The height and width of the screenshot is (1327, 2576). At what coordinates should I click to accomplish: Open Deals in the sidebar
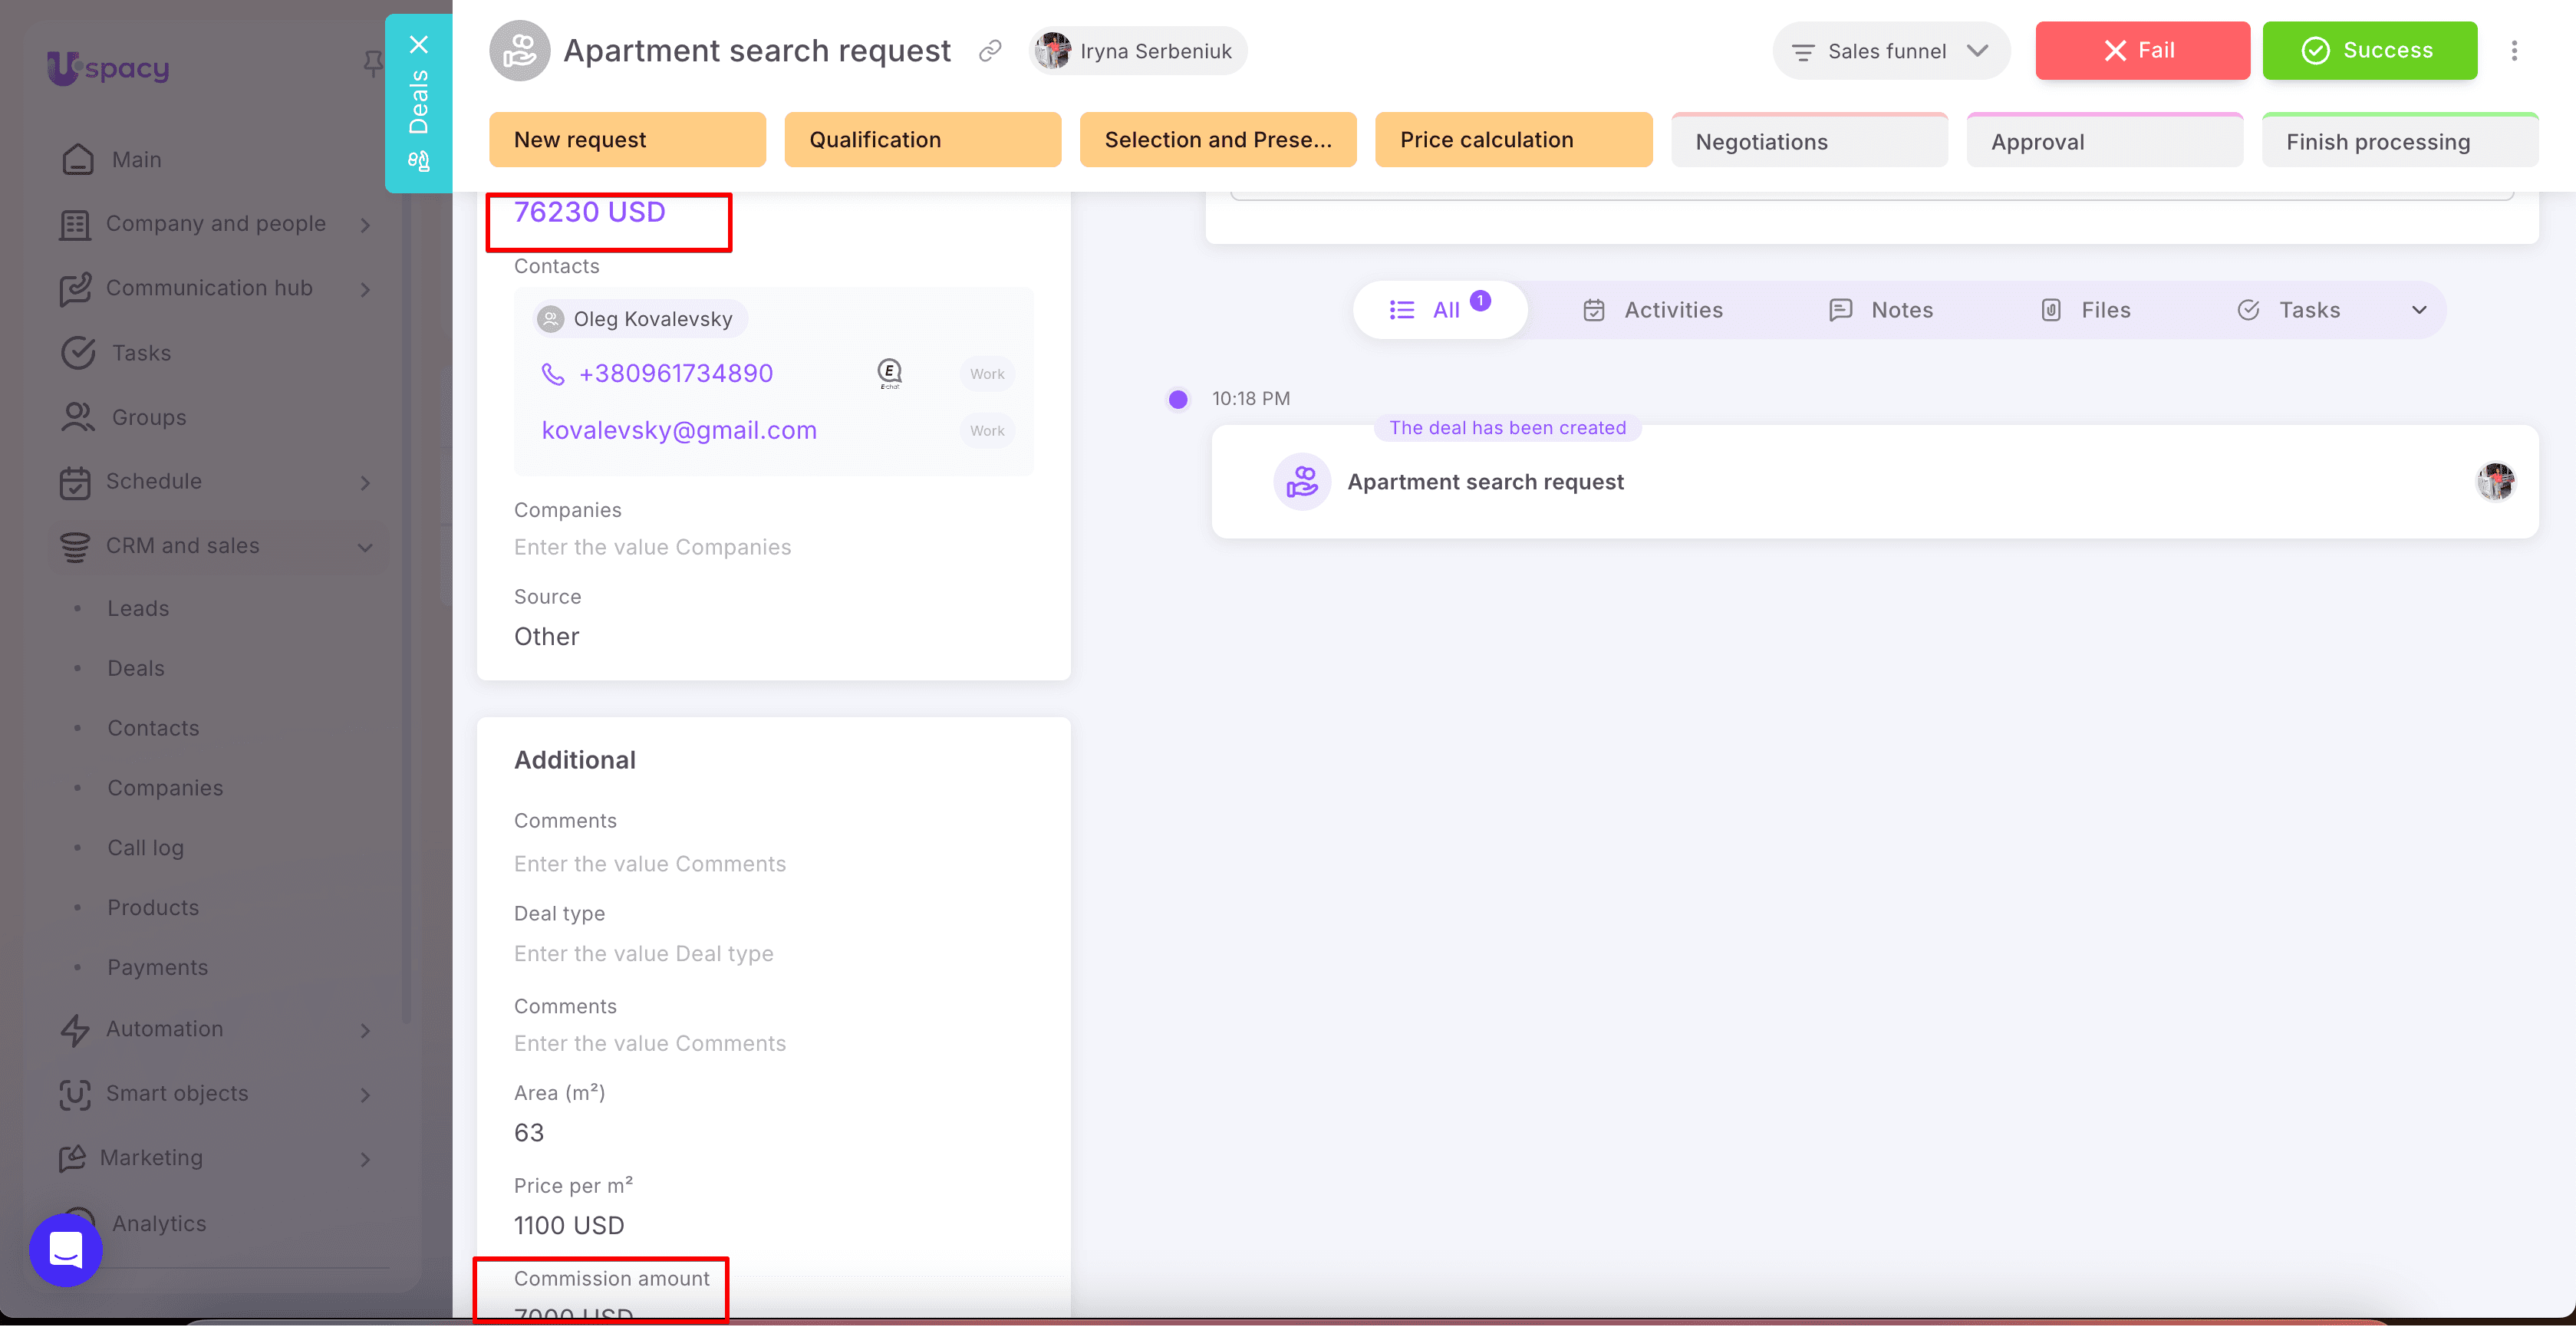pos(136,668)
